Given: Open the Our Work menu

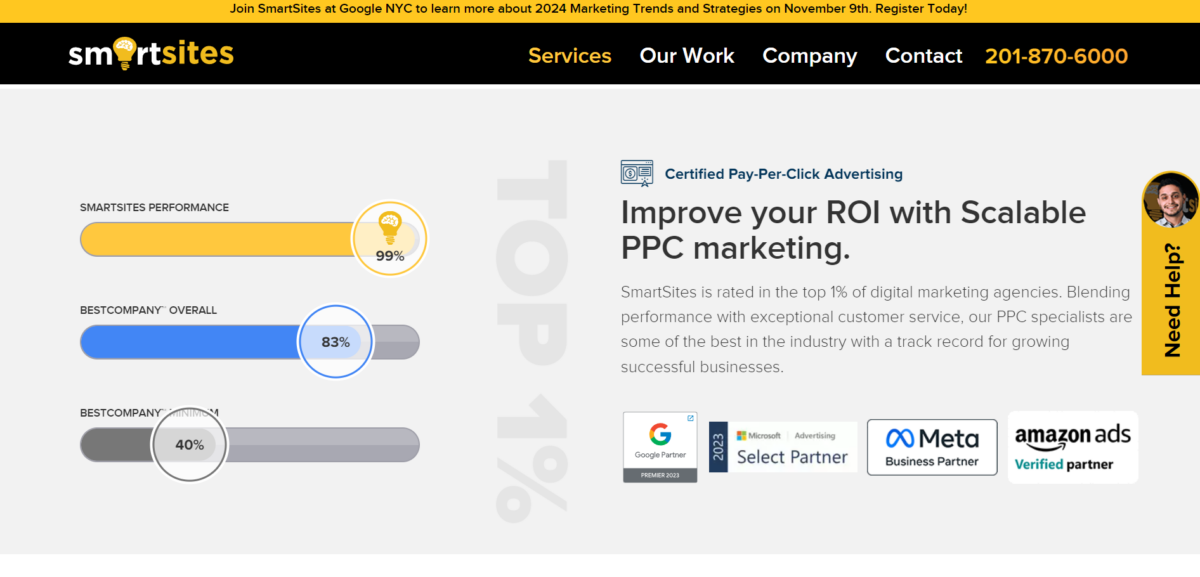Looking at the screenshot, I should [687, 56].
